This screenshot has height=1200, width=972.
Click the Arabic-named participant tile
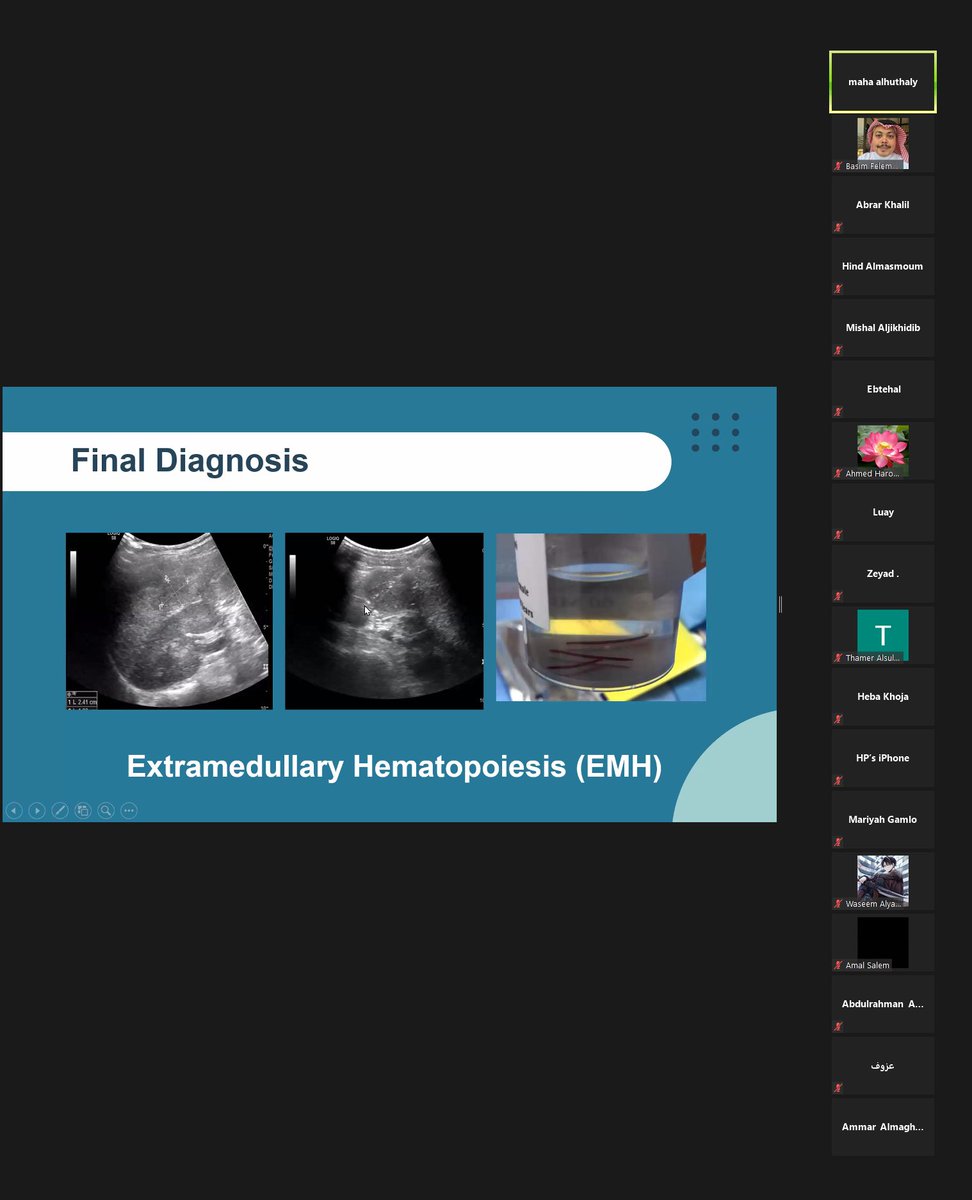point(883,1066)
